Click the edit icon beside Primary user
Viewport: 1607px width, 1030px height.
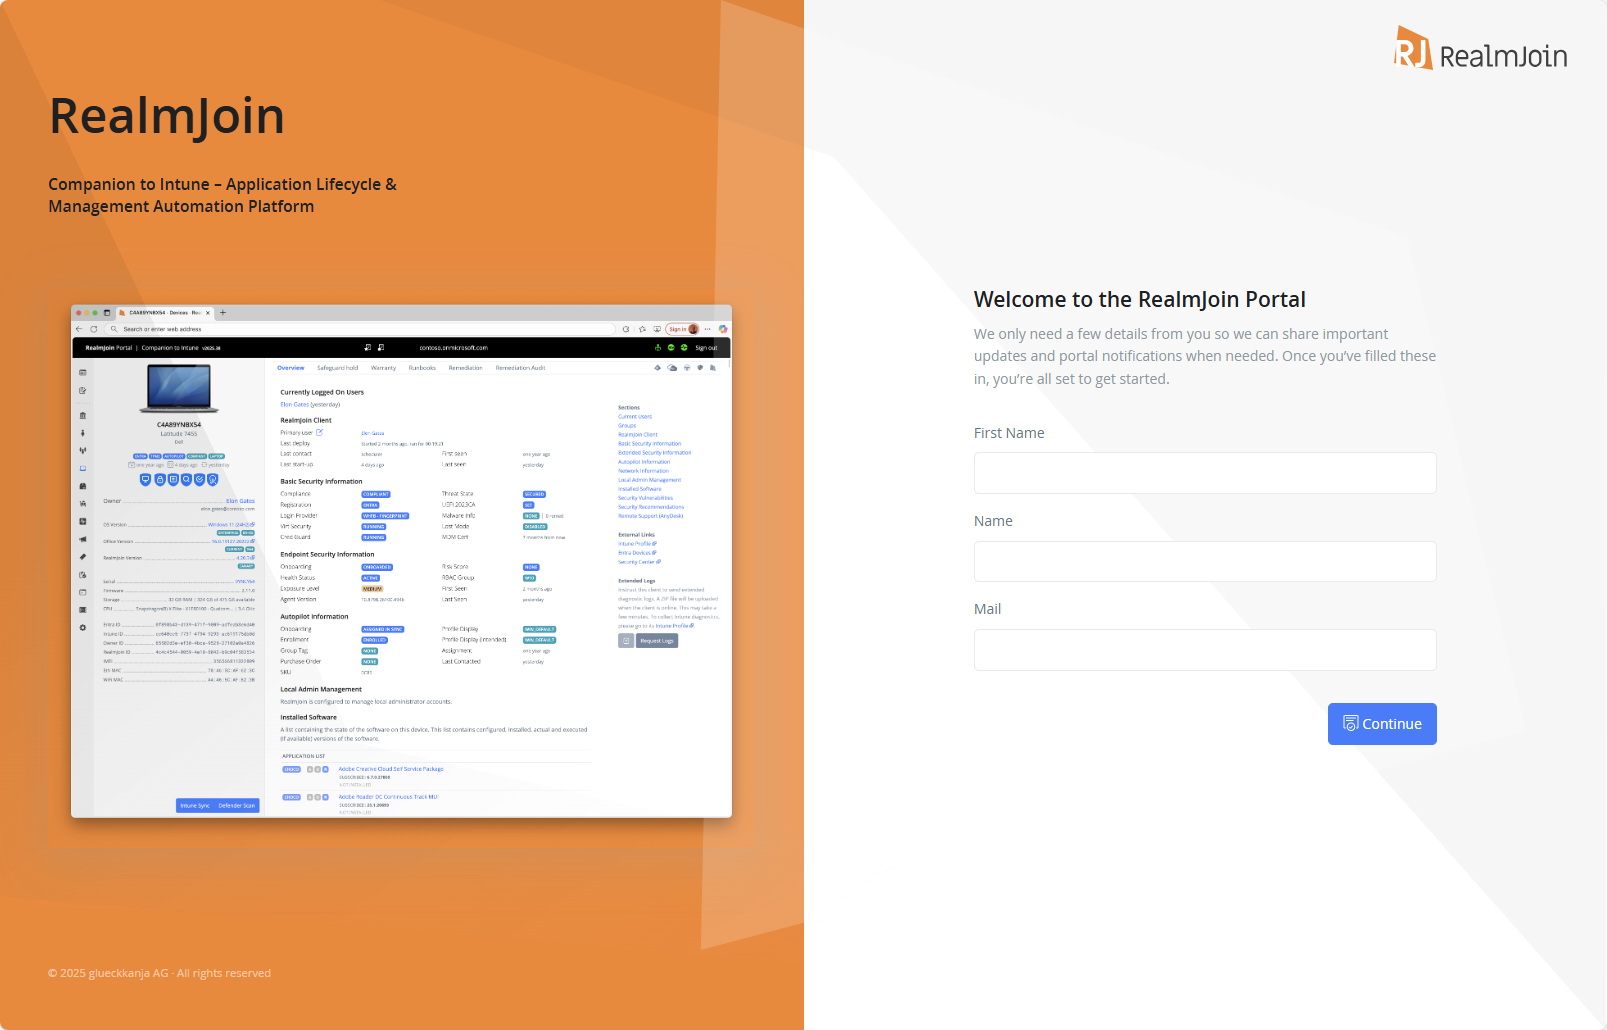click(x=320, y=432)
